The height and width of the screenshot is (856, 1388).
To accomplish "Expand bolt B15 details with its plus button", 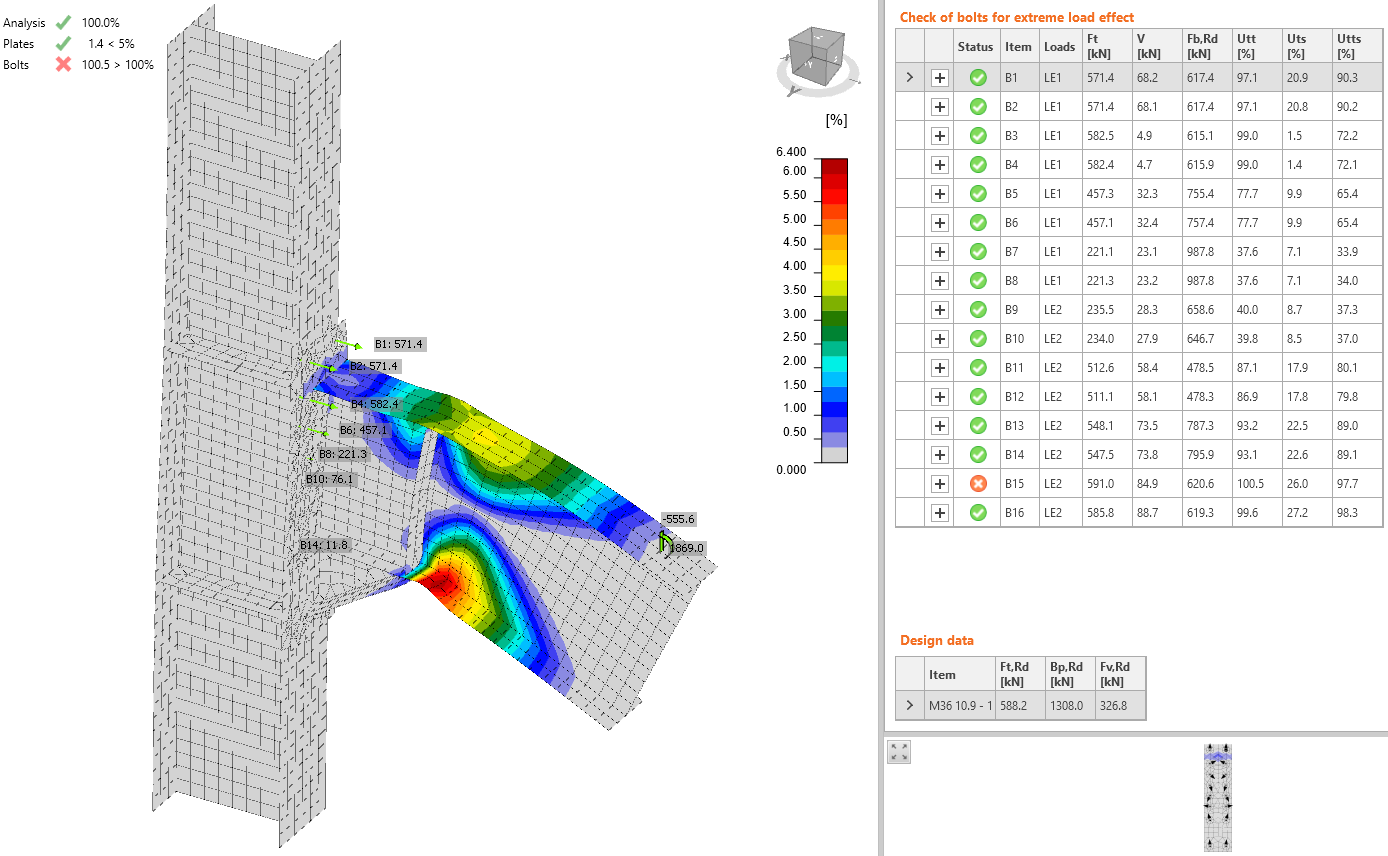I will pyautogui.click(x=940, y=483).
